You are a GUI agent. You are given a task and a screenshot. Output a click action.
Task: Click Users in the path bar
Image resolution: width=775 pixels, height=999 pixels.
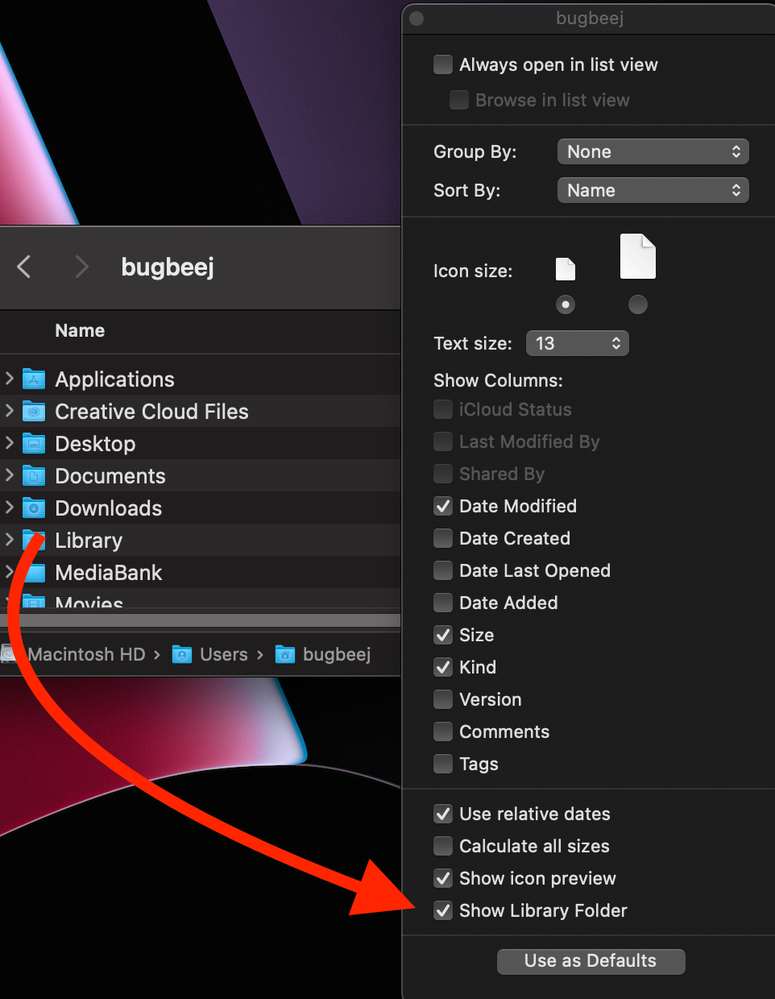tap(224, 654)
